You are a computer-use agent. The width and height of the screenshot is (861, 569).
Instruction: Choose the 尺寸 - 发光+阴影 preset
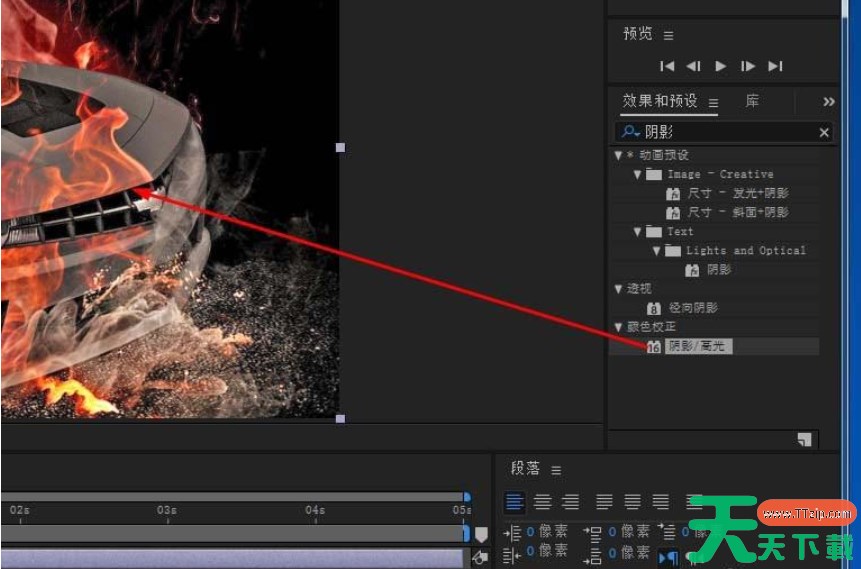(x=738, y=193)
